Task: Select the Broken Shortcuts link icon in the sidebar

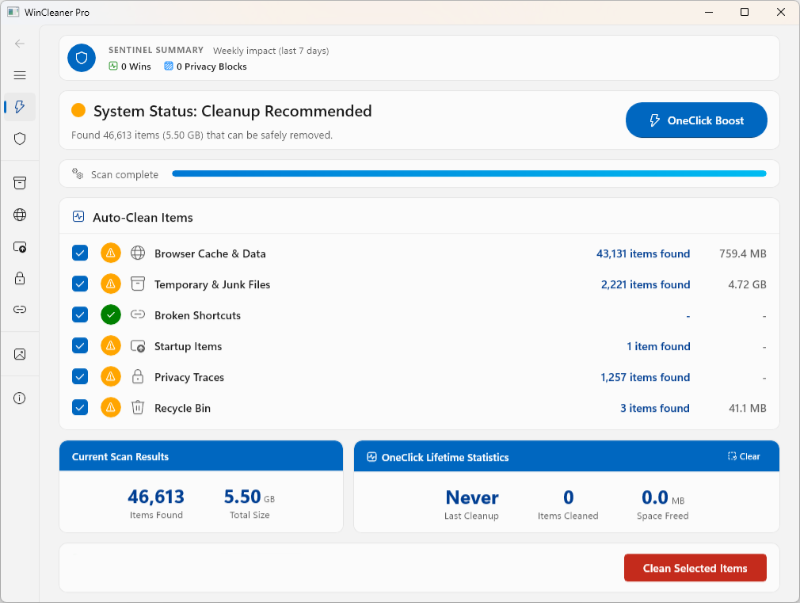Action: (x=18, y=310)
